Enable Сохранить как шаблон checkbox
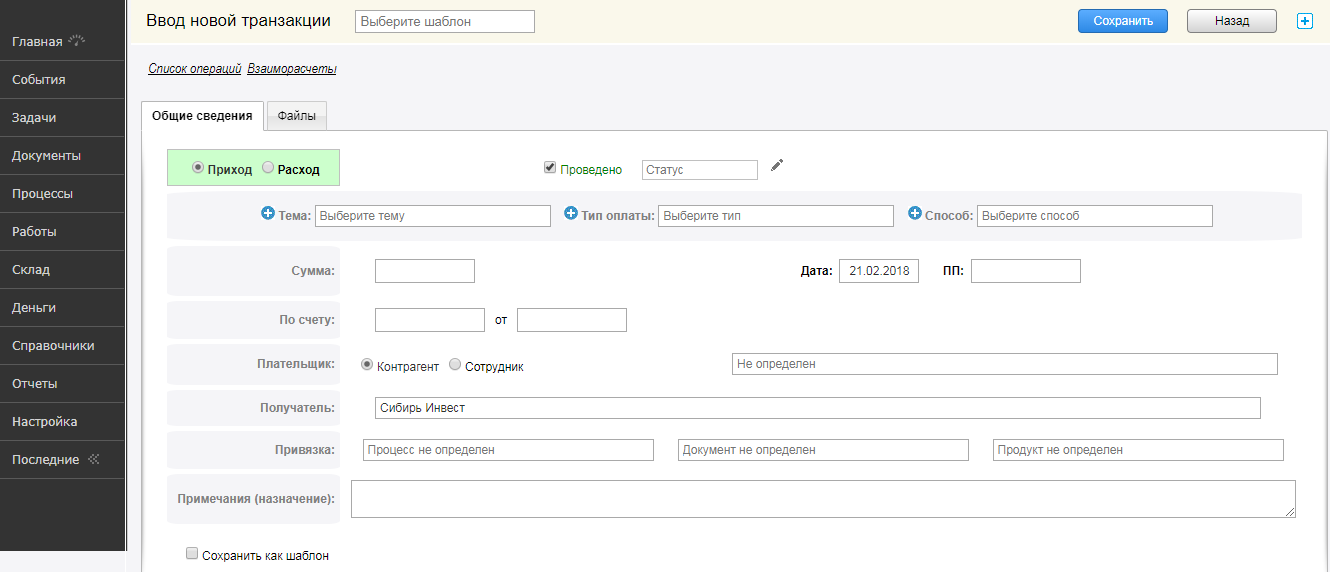 (192, 554)
